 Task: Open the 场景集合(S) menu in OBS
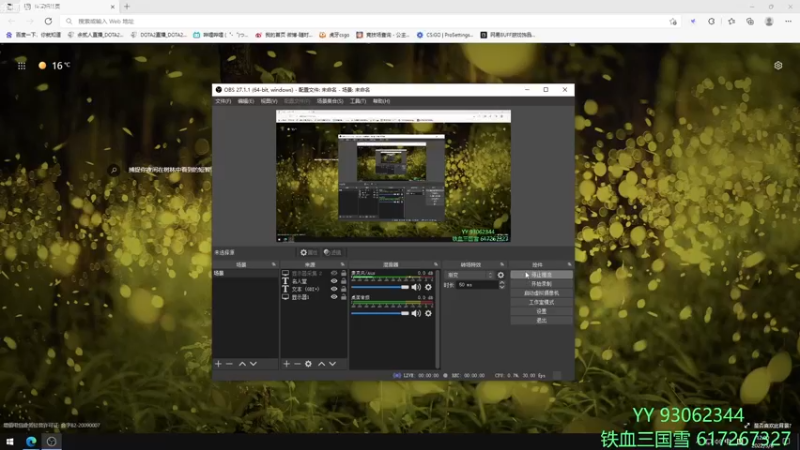pos(330,101)
